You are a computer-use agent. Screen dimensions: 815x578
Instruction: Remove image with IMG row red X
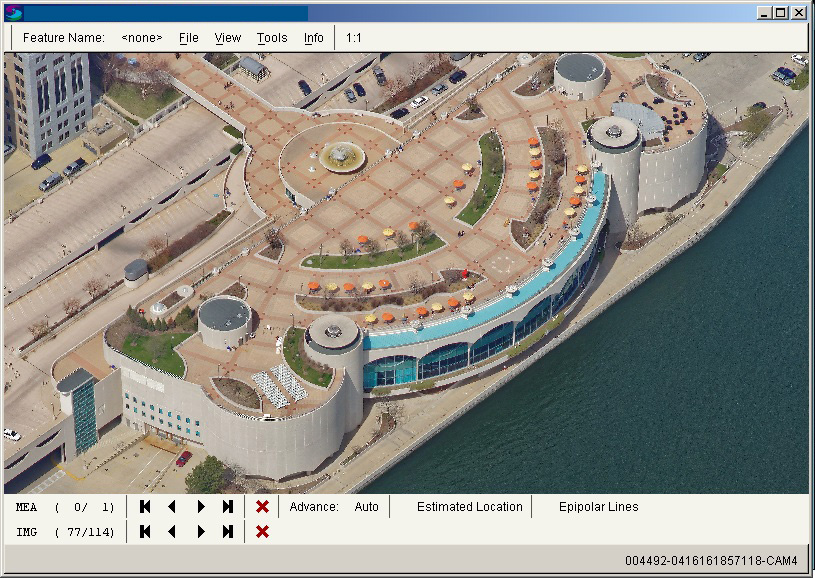pyautogui.click(x=262, y=532)
